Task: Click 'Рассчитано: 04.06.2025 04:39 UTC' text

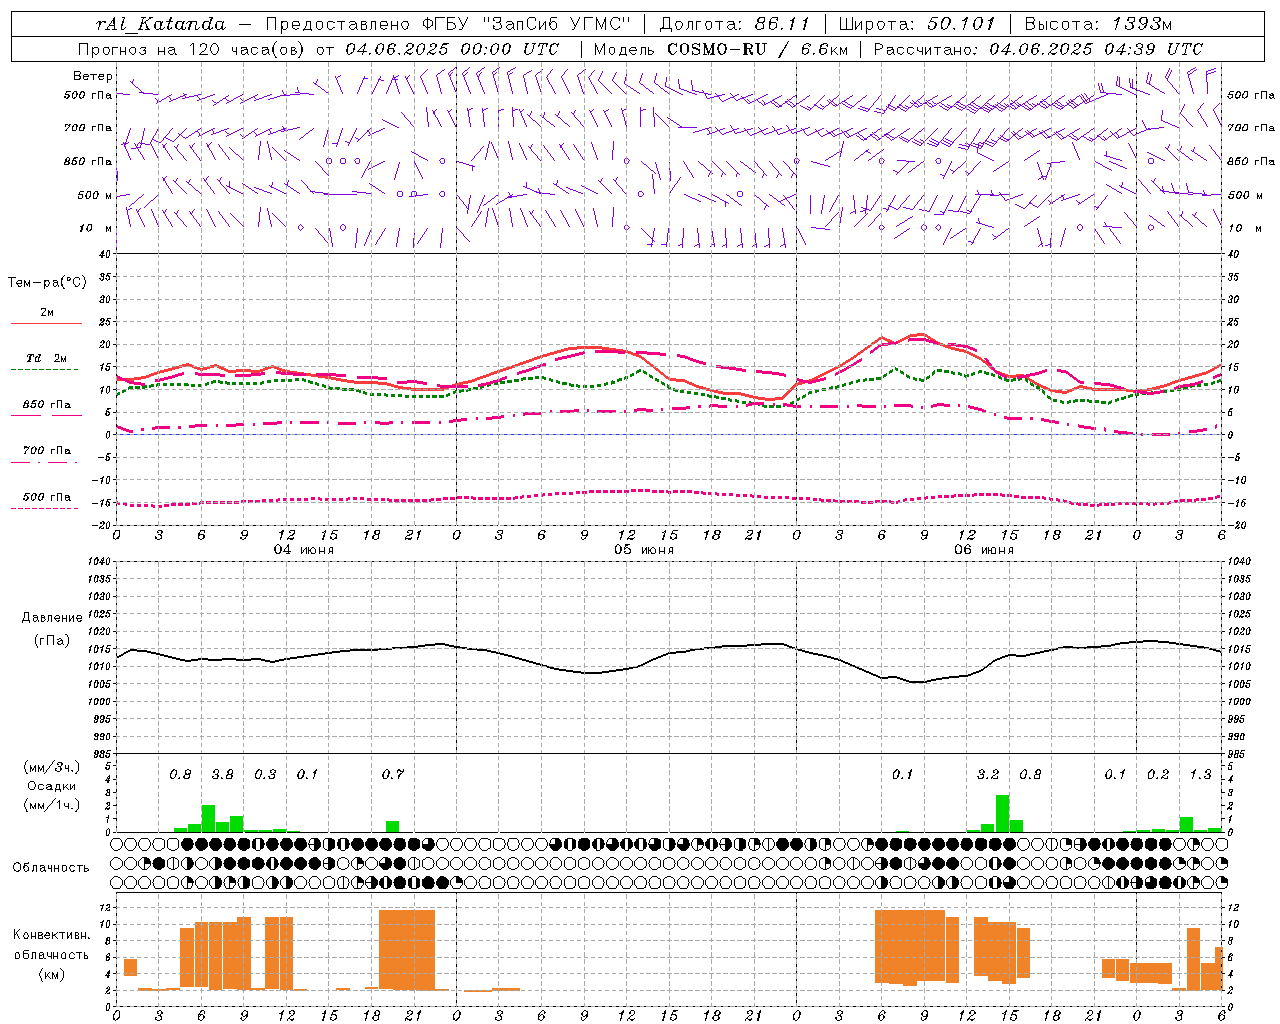Action: tap(1038, 49)
